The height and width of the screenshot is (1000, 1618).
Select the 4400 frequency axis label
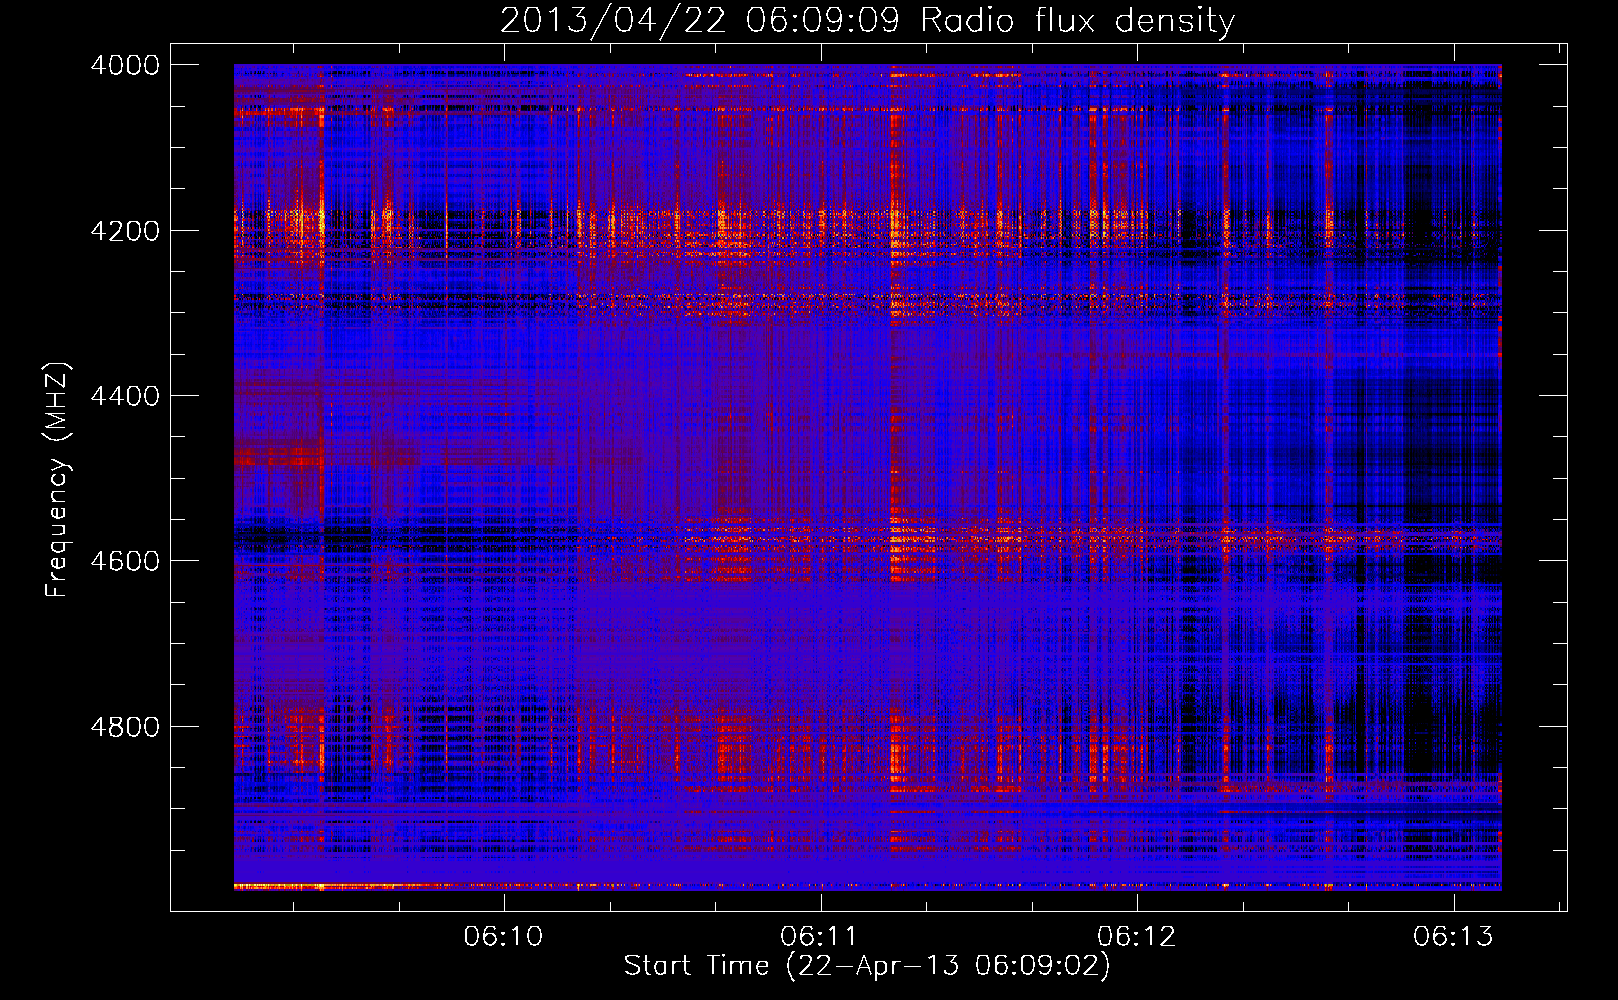click(125, 396)
